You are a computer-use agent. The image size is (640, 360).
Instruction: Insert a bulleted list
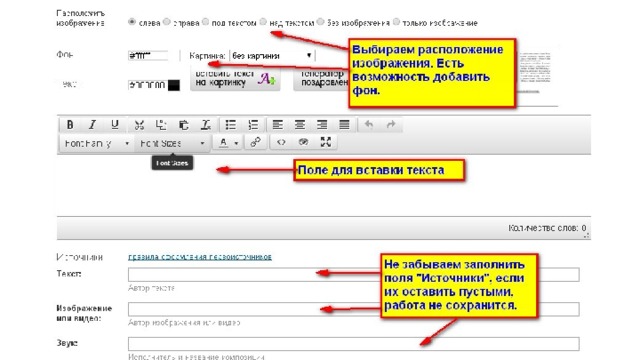point(231,125)
